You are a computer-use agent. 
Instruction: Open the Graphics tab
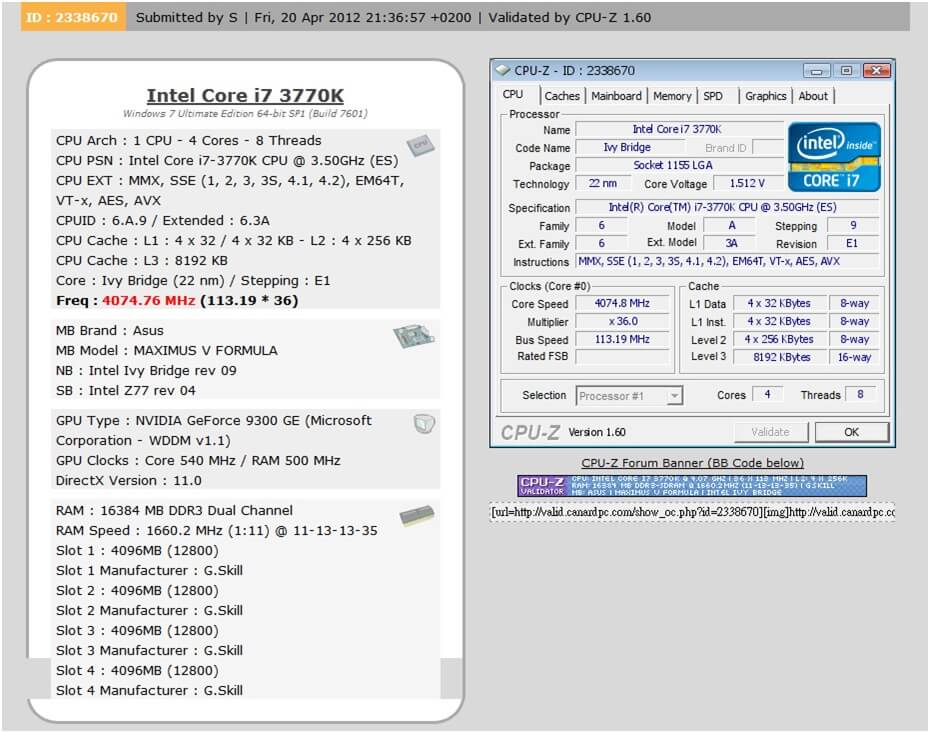pos(765,96)
